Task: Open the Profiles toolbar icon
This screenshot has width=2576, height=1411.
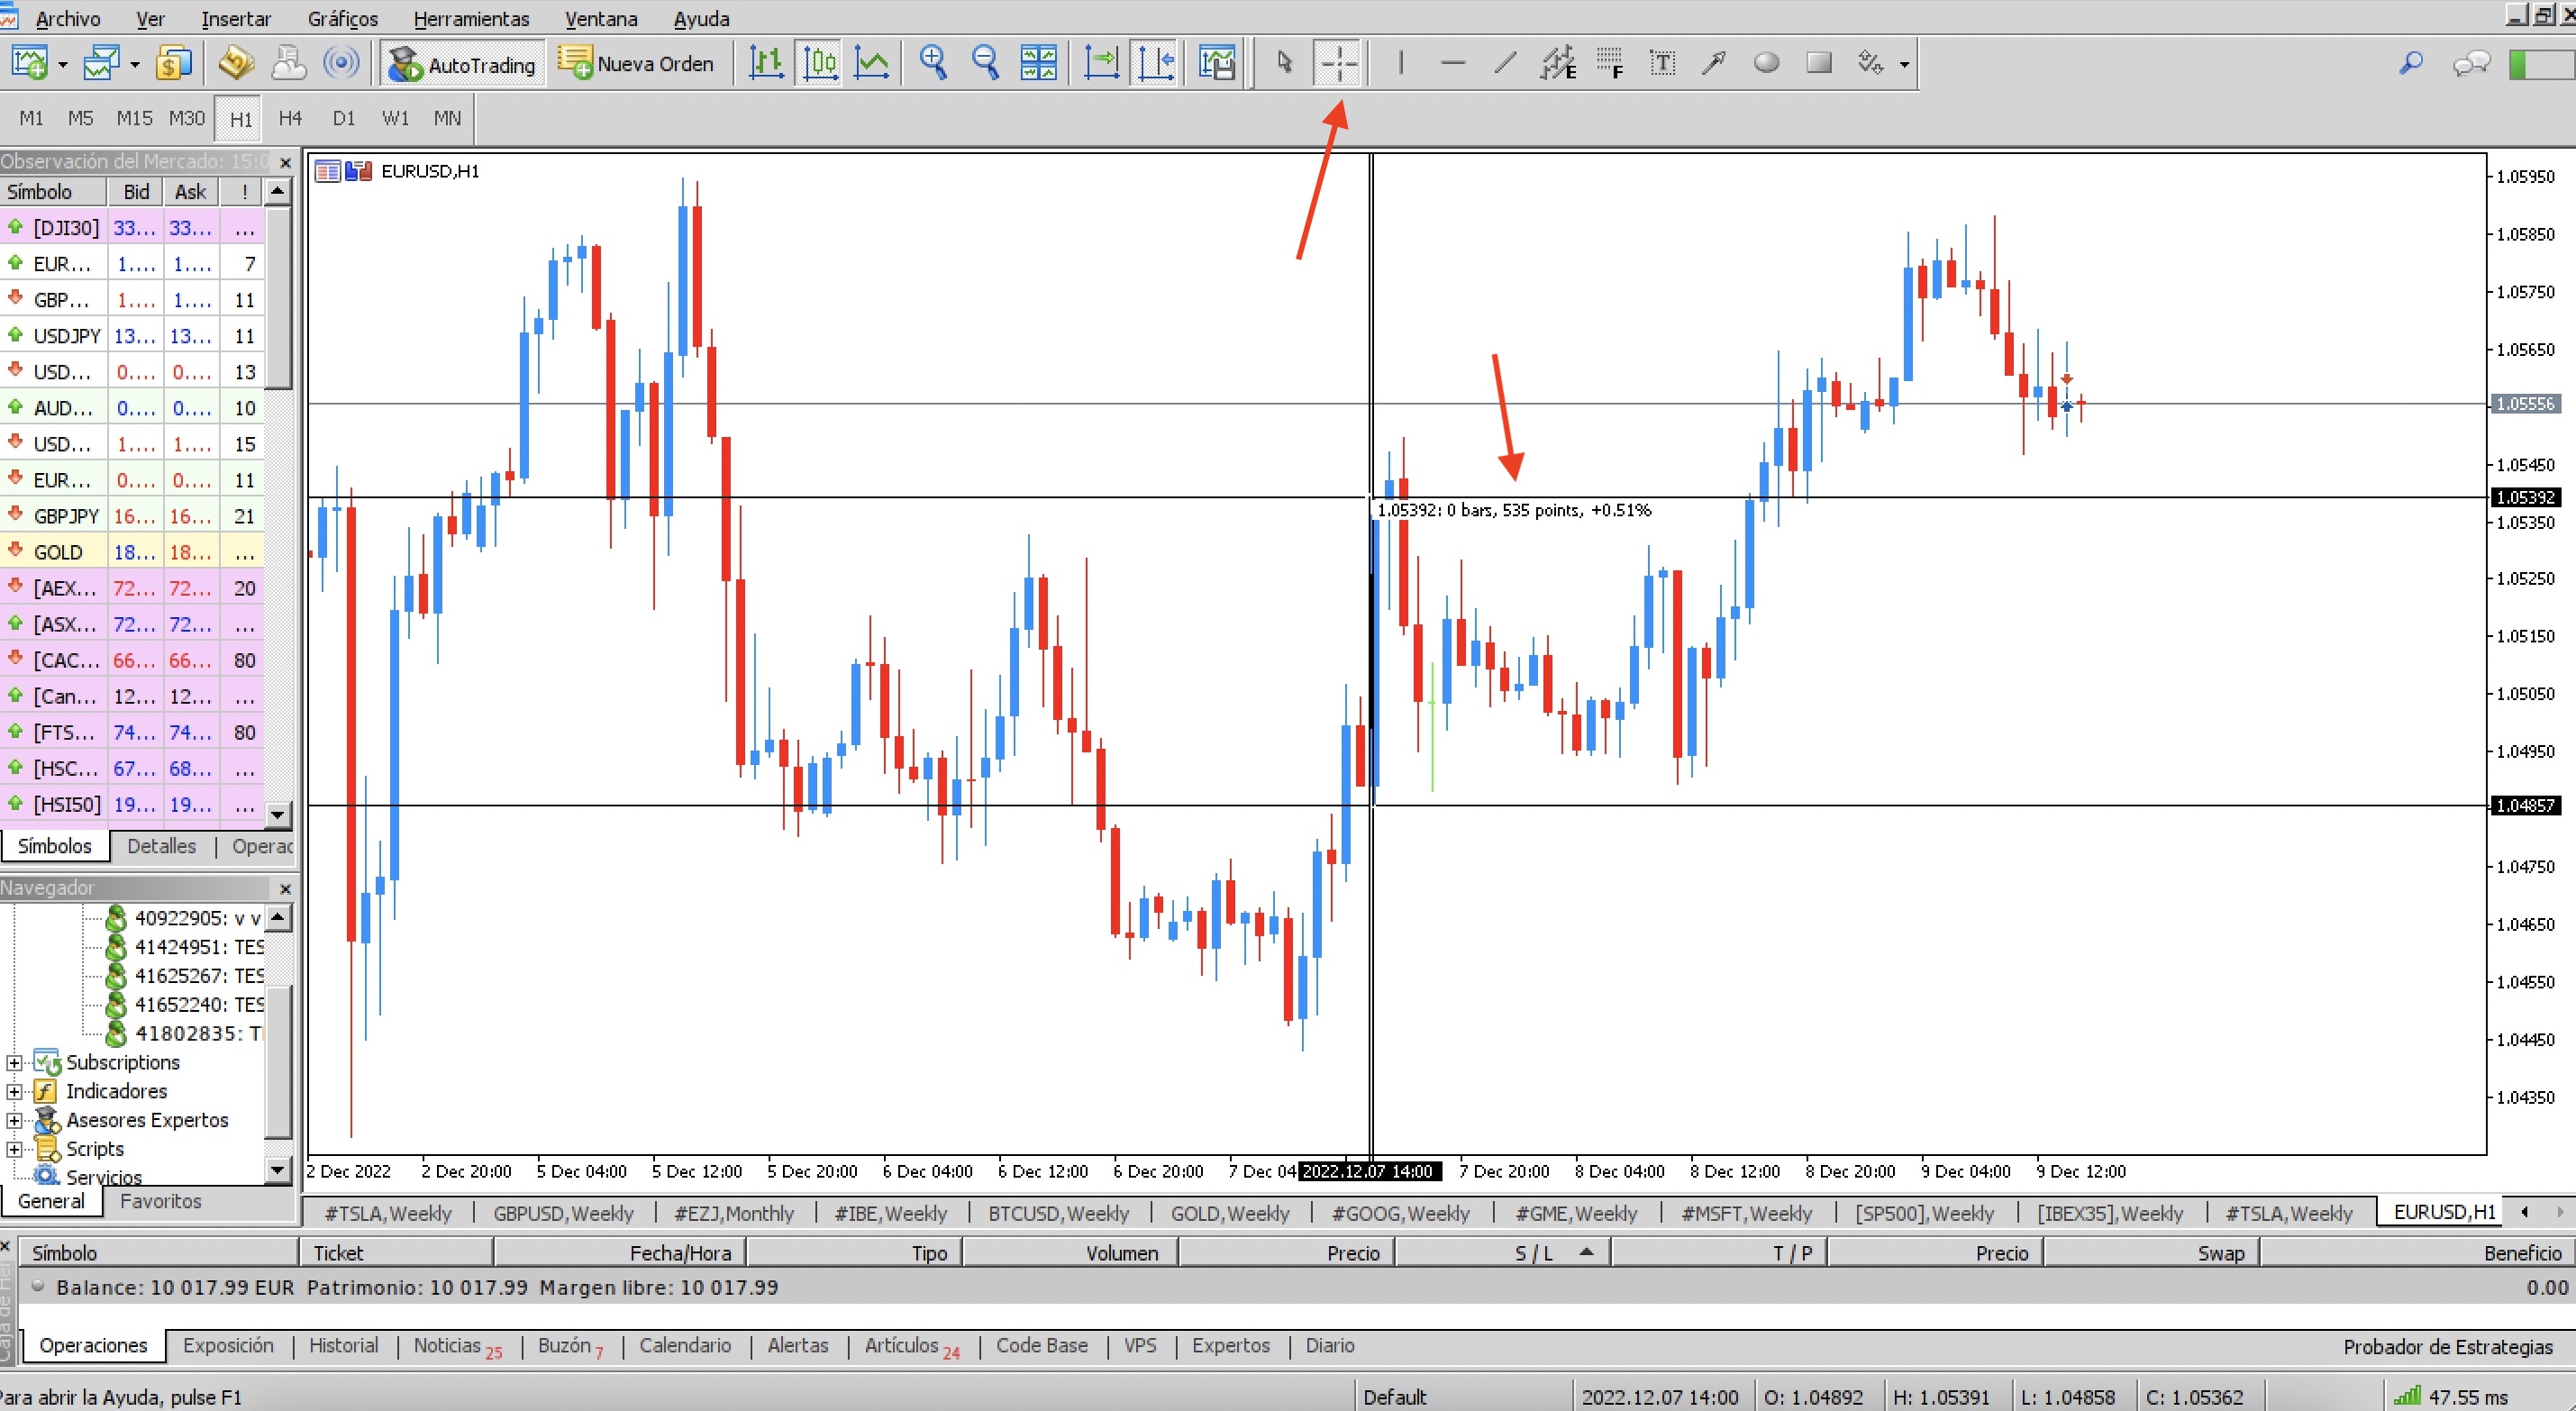Action: 101,64
